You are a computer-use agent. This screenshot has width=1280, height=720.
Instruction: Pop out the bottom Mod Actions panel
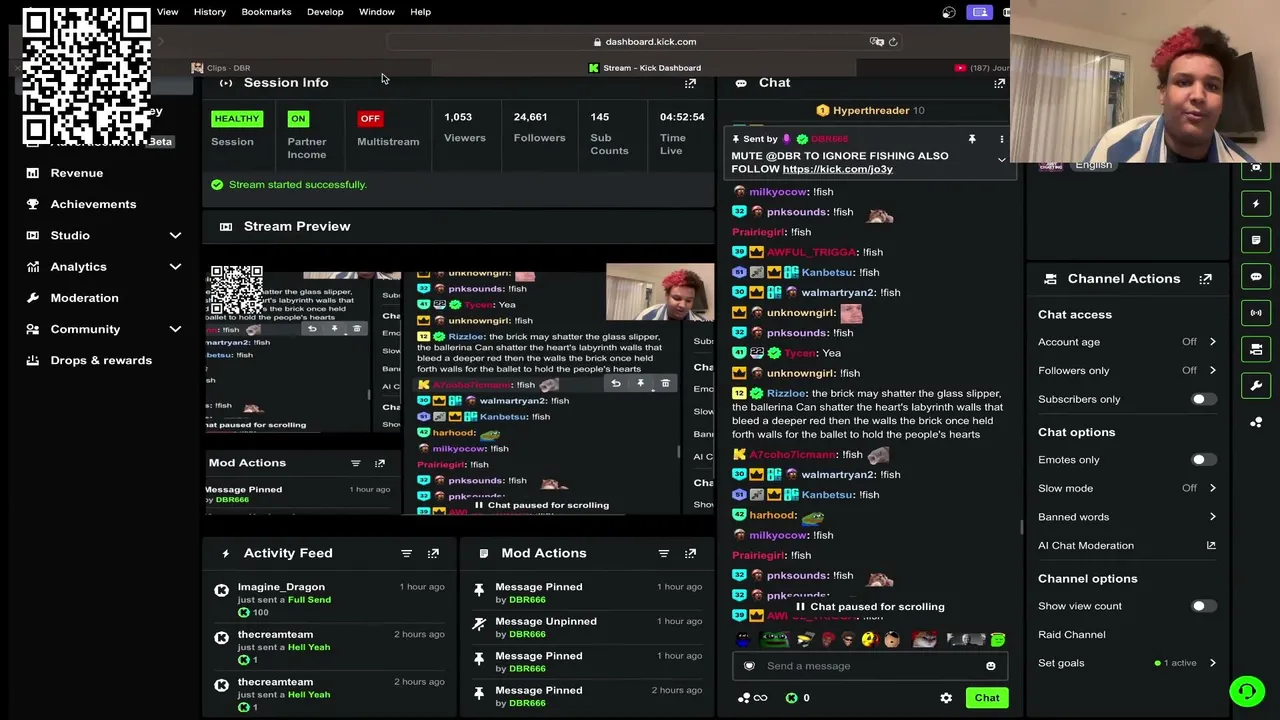[x=690, y=553]
